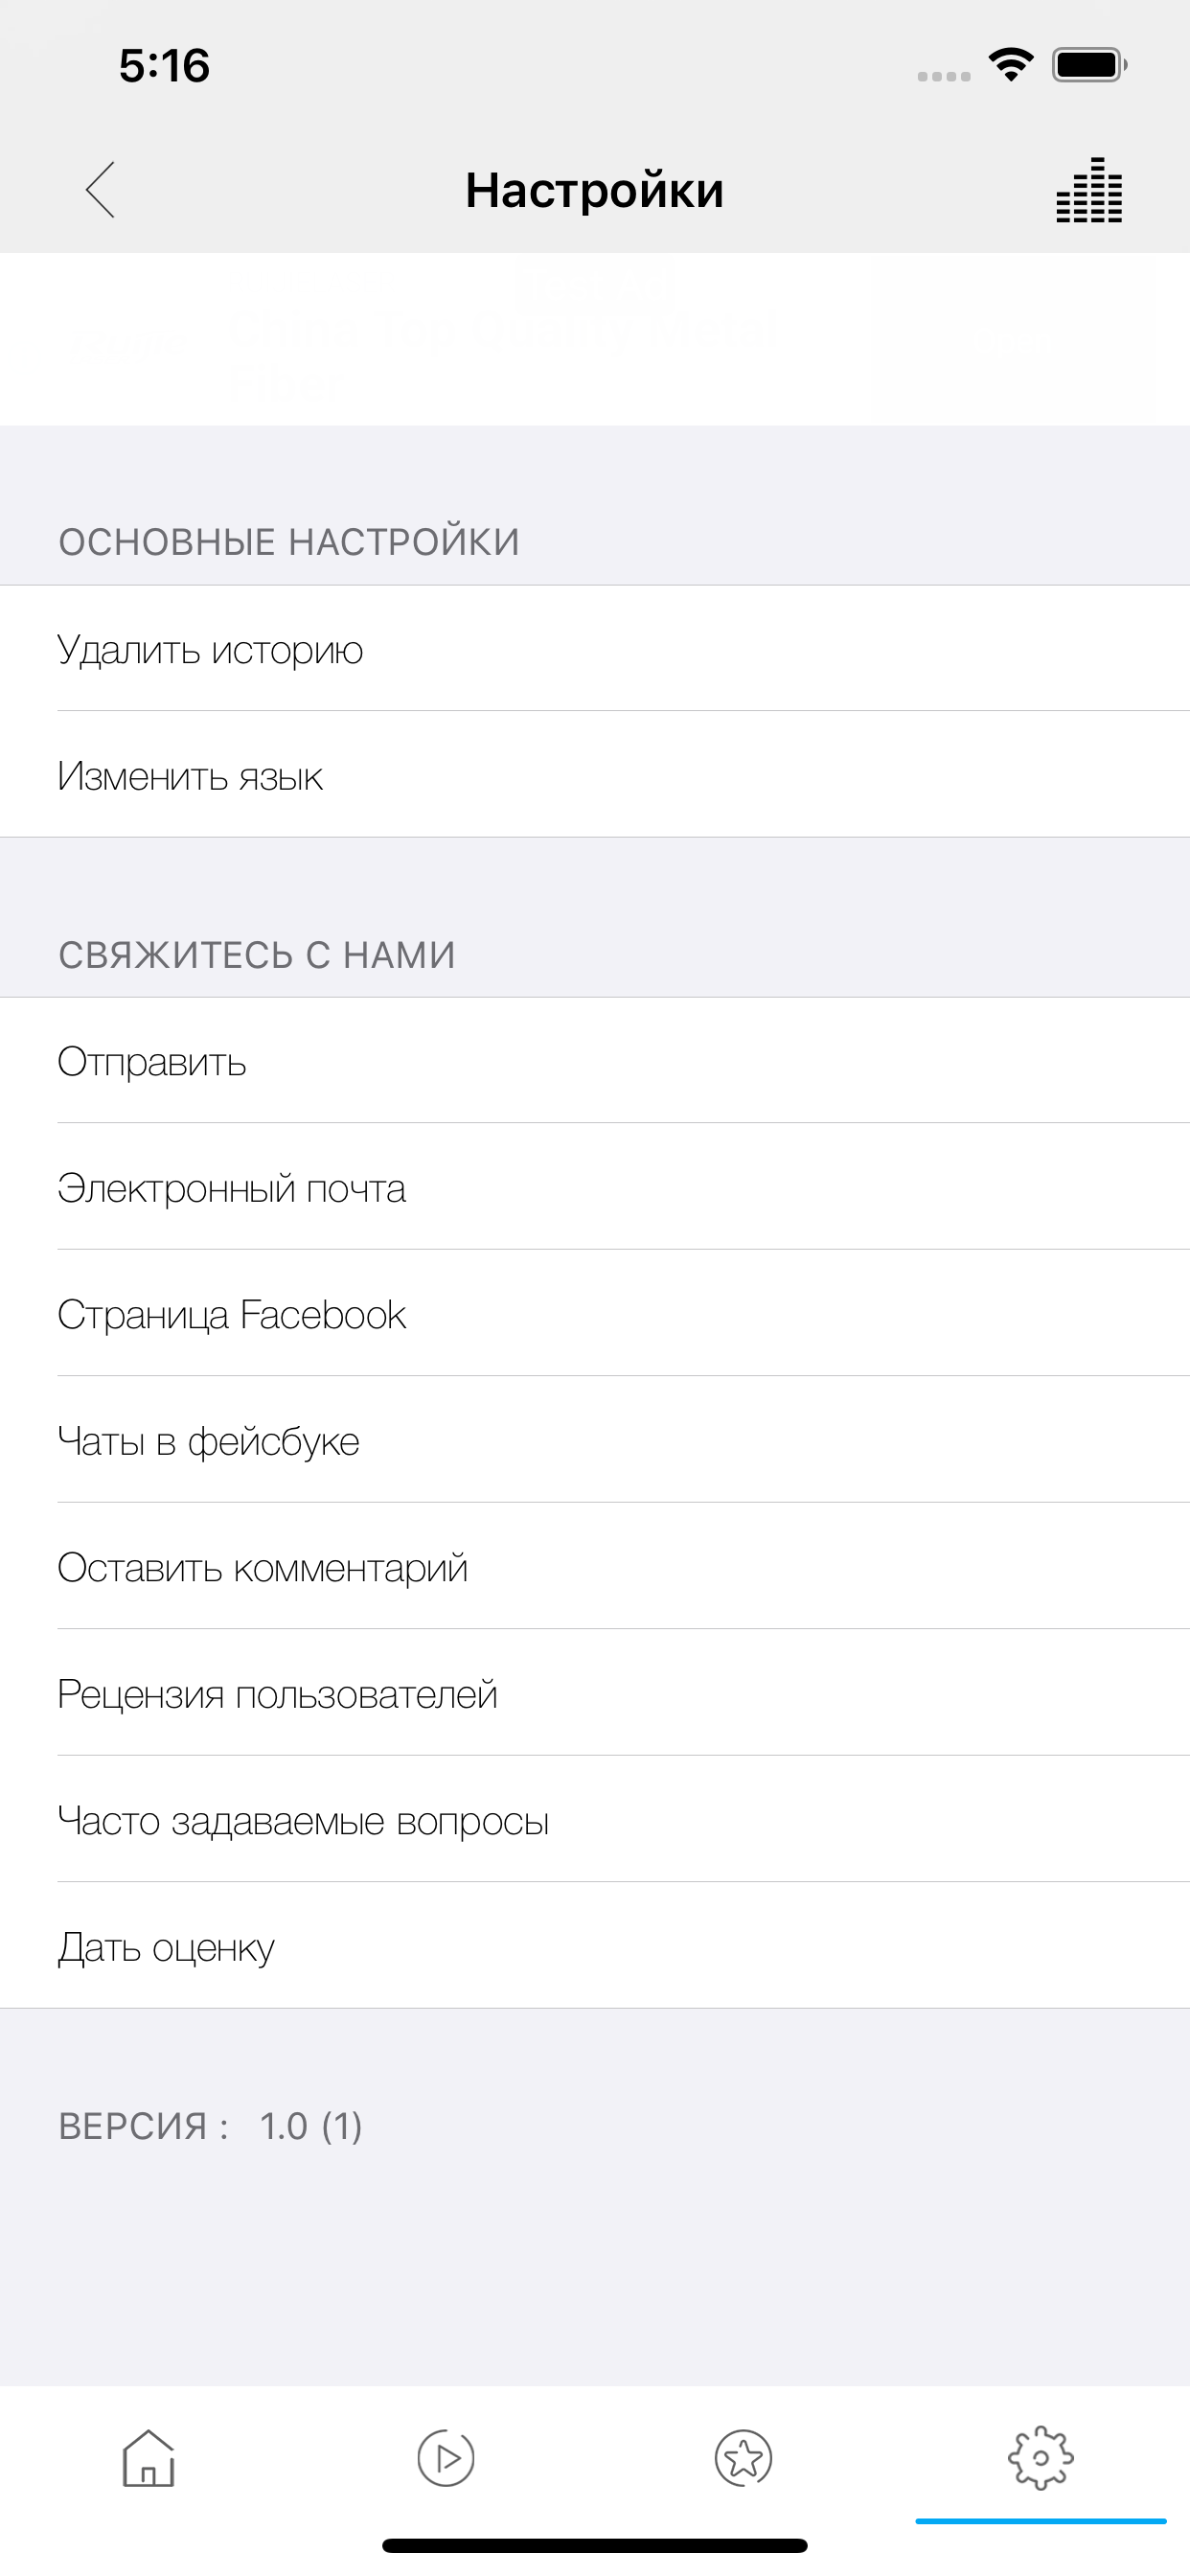This screenshot has height=2576, width=1190.
Task: Choose Отправить in contact section
Action: pos(595,1061)
